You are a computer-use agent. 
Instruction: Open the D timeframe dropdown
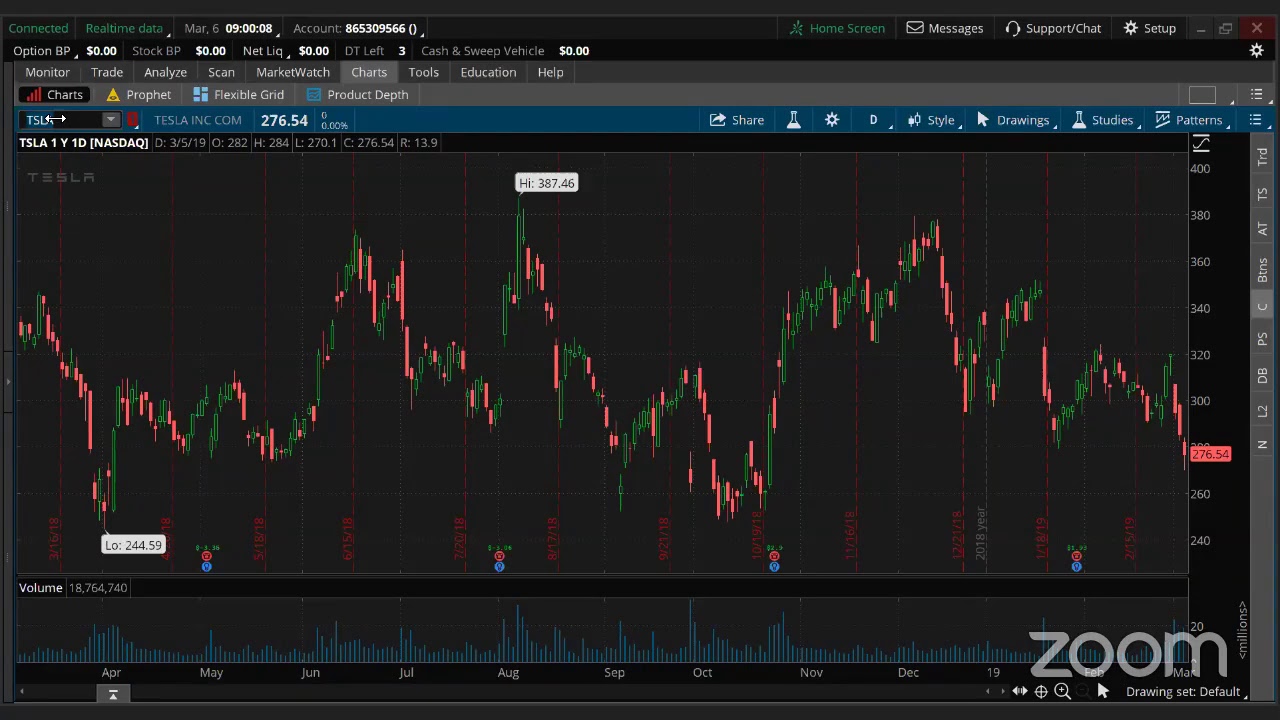(874, 120)
